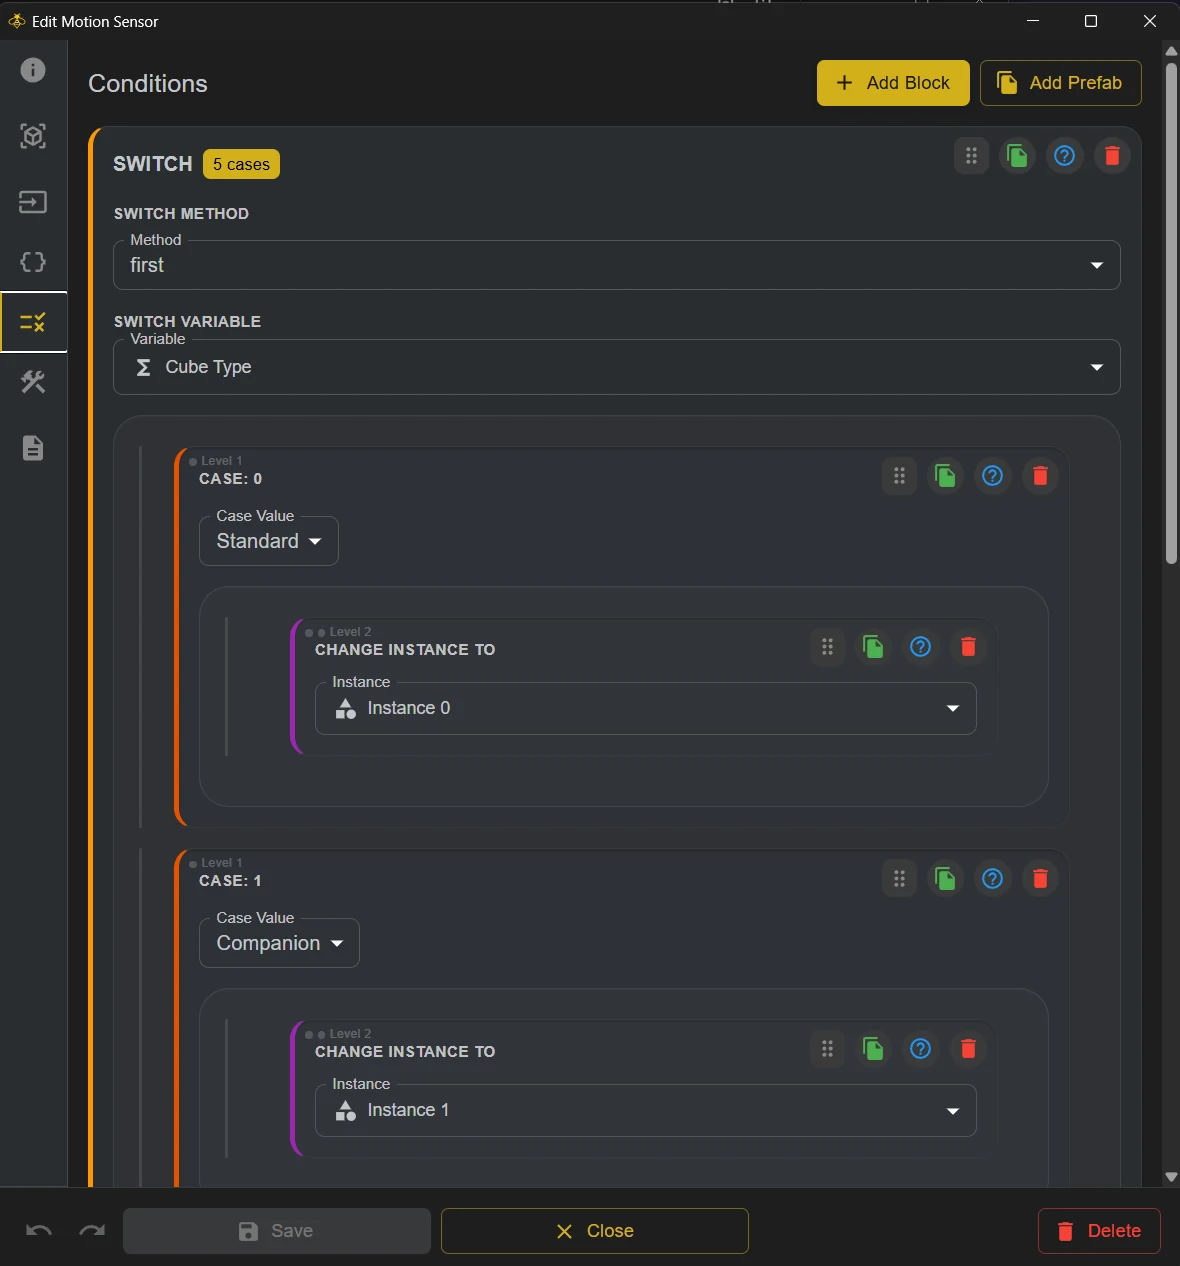Screen dimensions: 1180x1266
Task: Click the CASE: 0 title text
Action: [x=230, y=479]
